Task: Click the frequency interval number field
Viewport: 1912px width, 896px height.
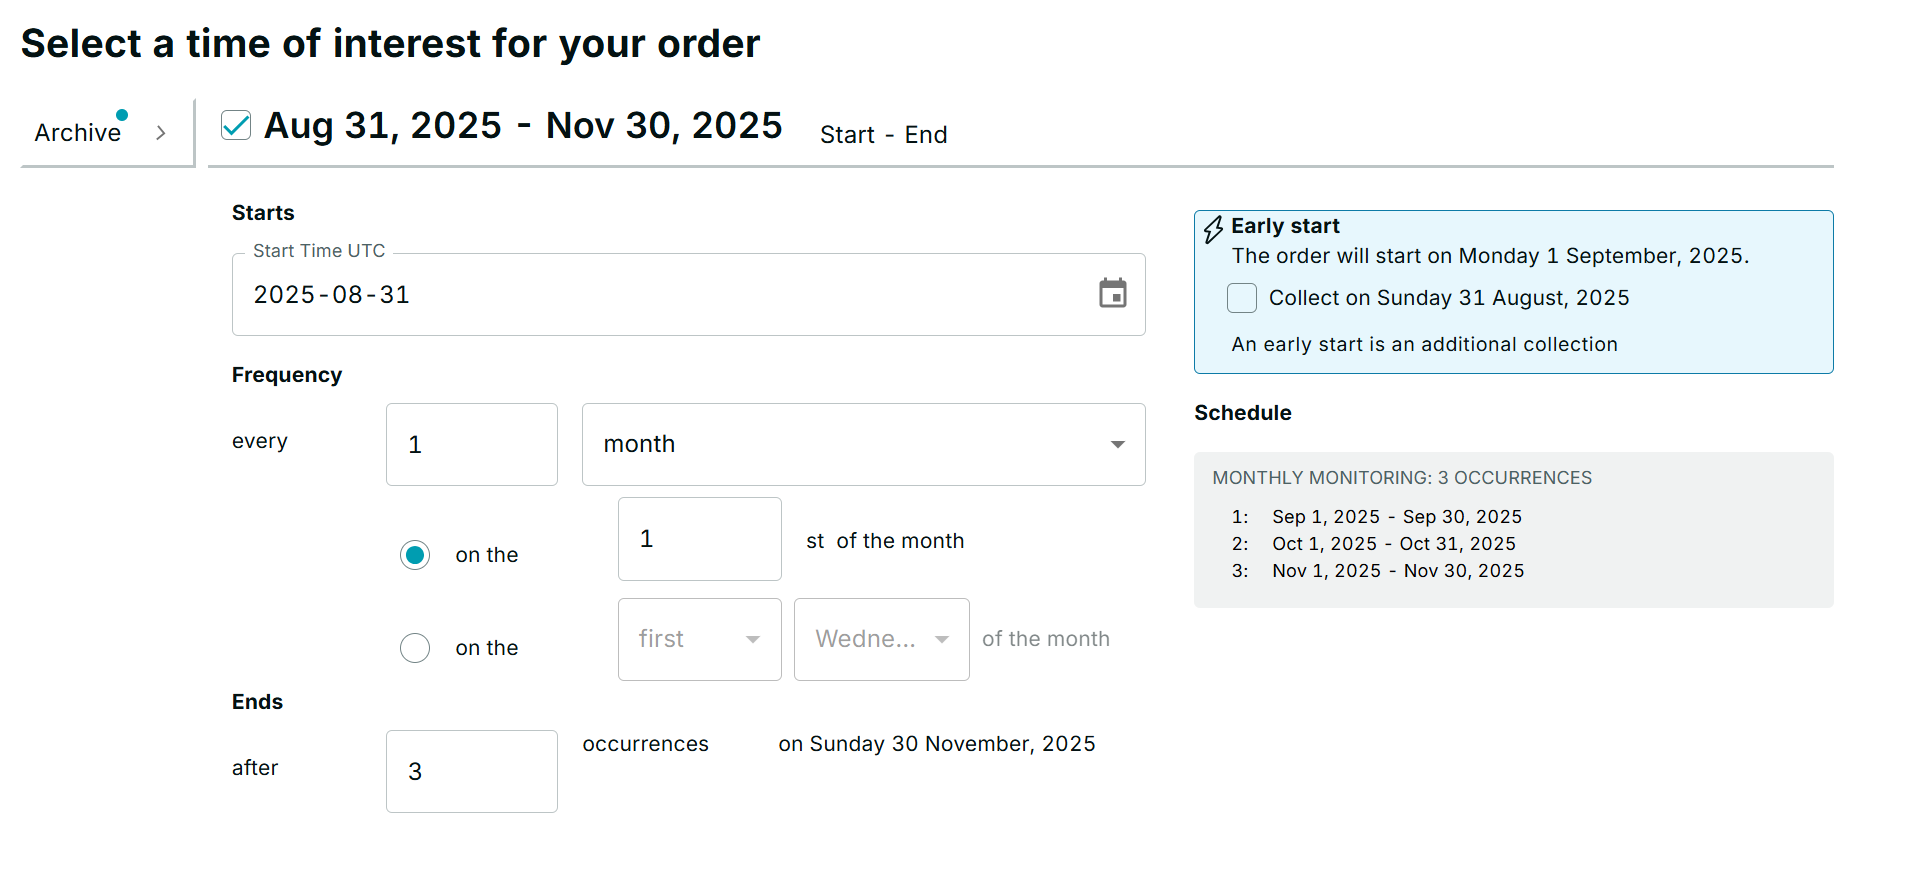Action: point(471,444)
